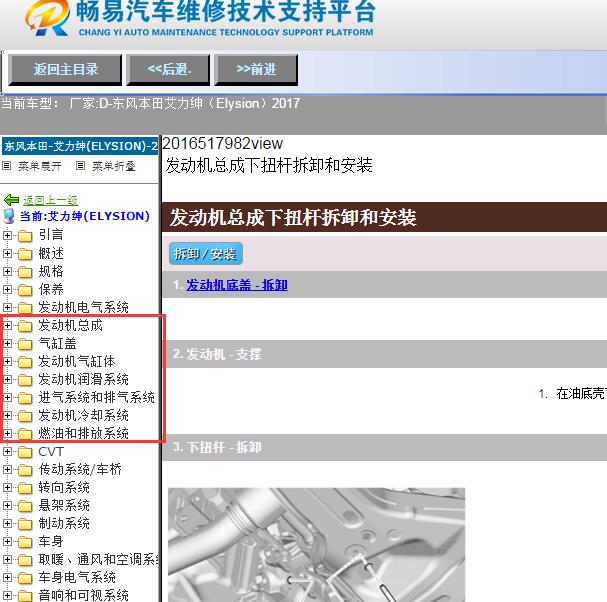Expand the 发动机润滑系统 folder node
Image resolution: width=607 pixels, height=602 pixels.
(7, 379)
